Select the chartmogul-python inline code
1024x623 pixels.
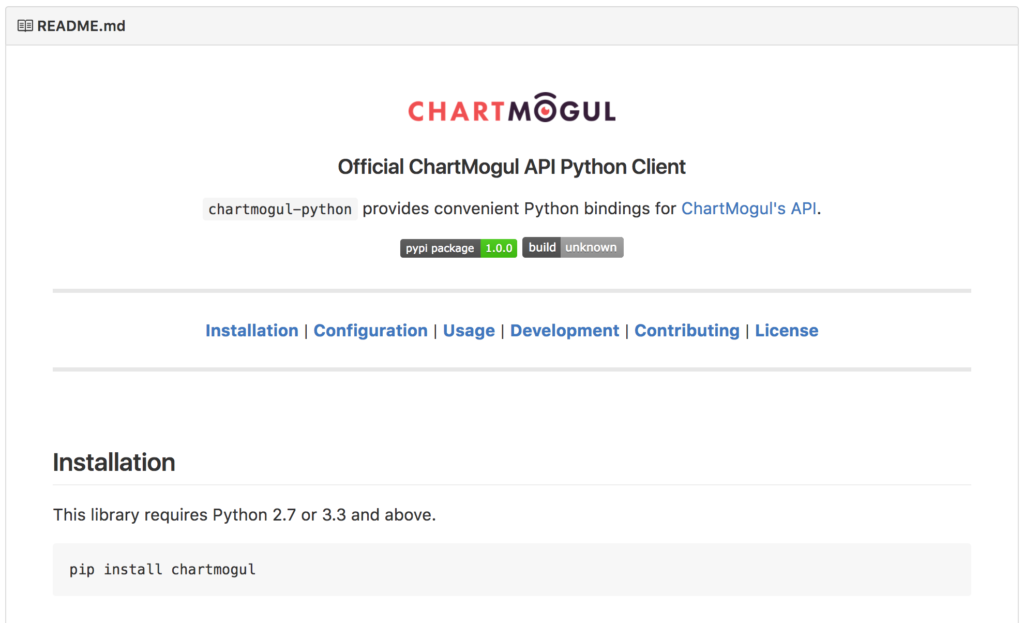(x=280, y=209)
